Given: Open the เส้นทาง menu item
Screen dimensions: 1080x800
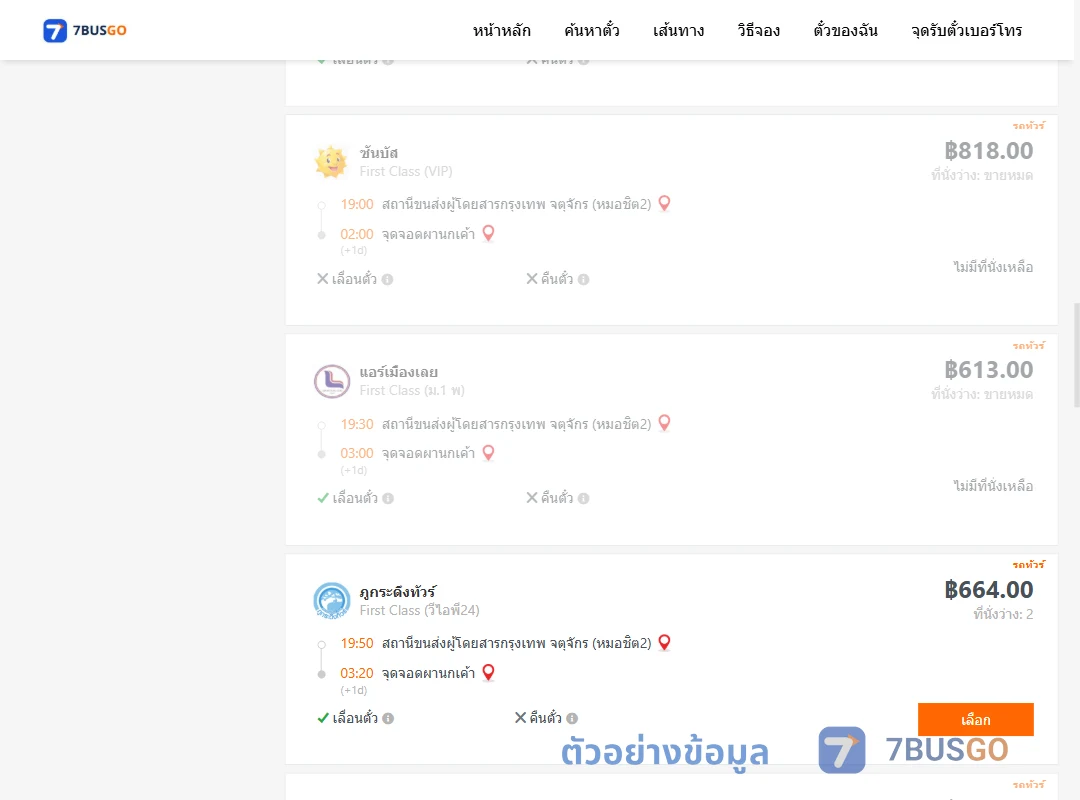Looking at the screenshot, I should click(x=678, y=30).
